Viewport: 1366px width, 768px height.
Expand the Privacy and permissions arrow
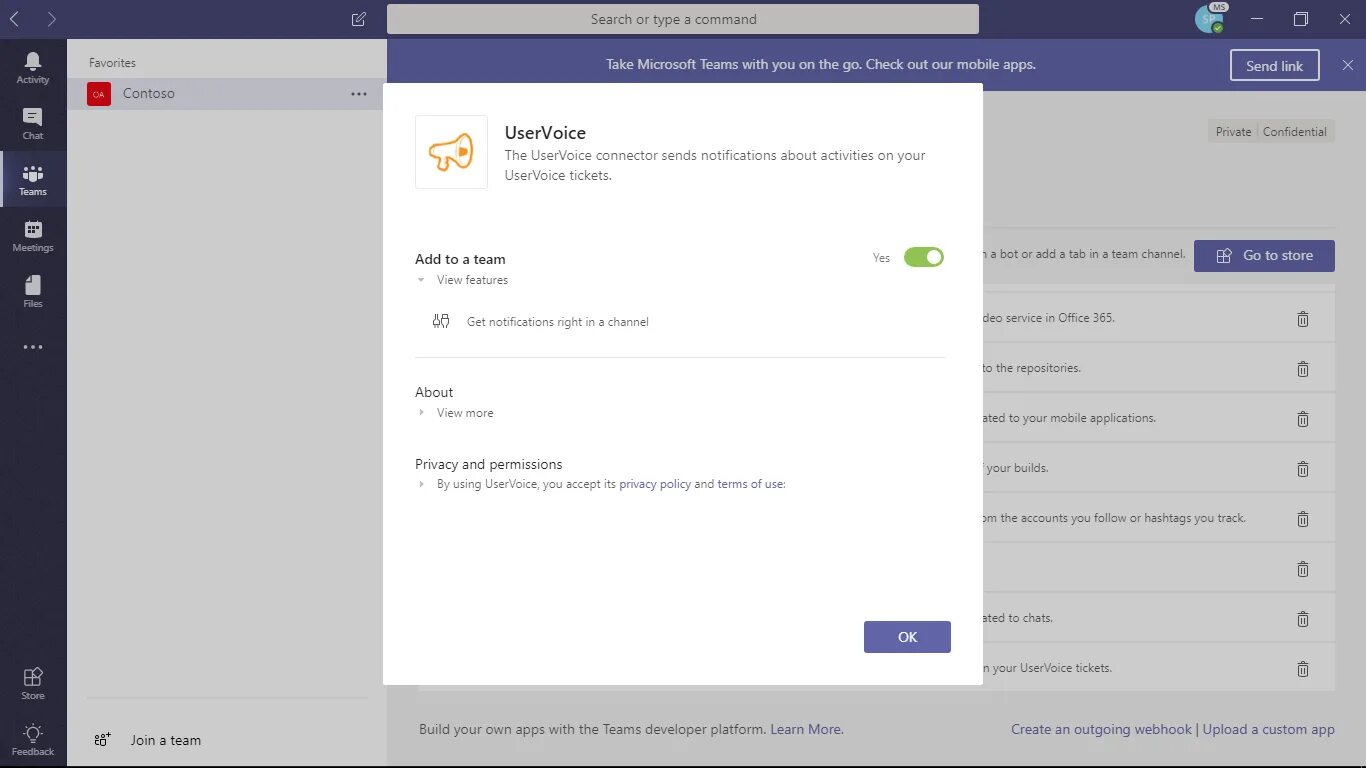pos(421,484)
